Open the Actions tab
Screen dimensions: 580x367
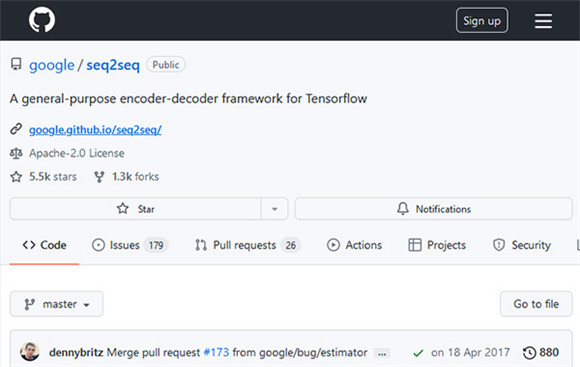pos(354,245)
